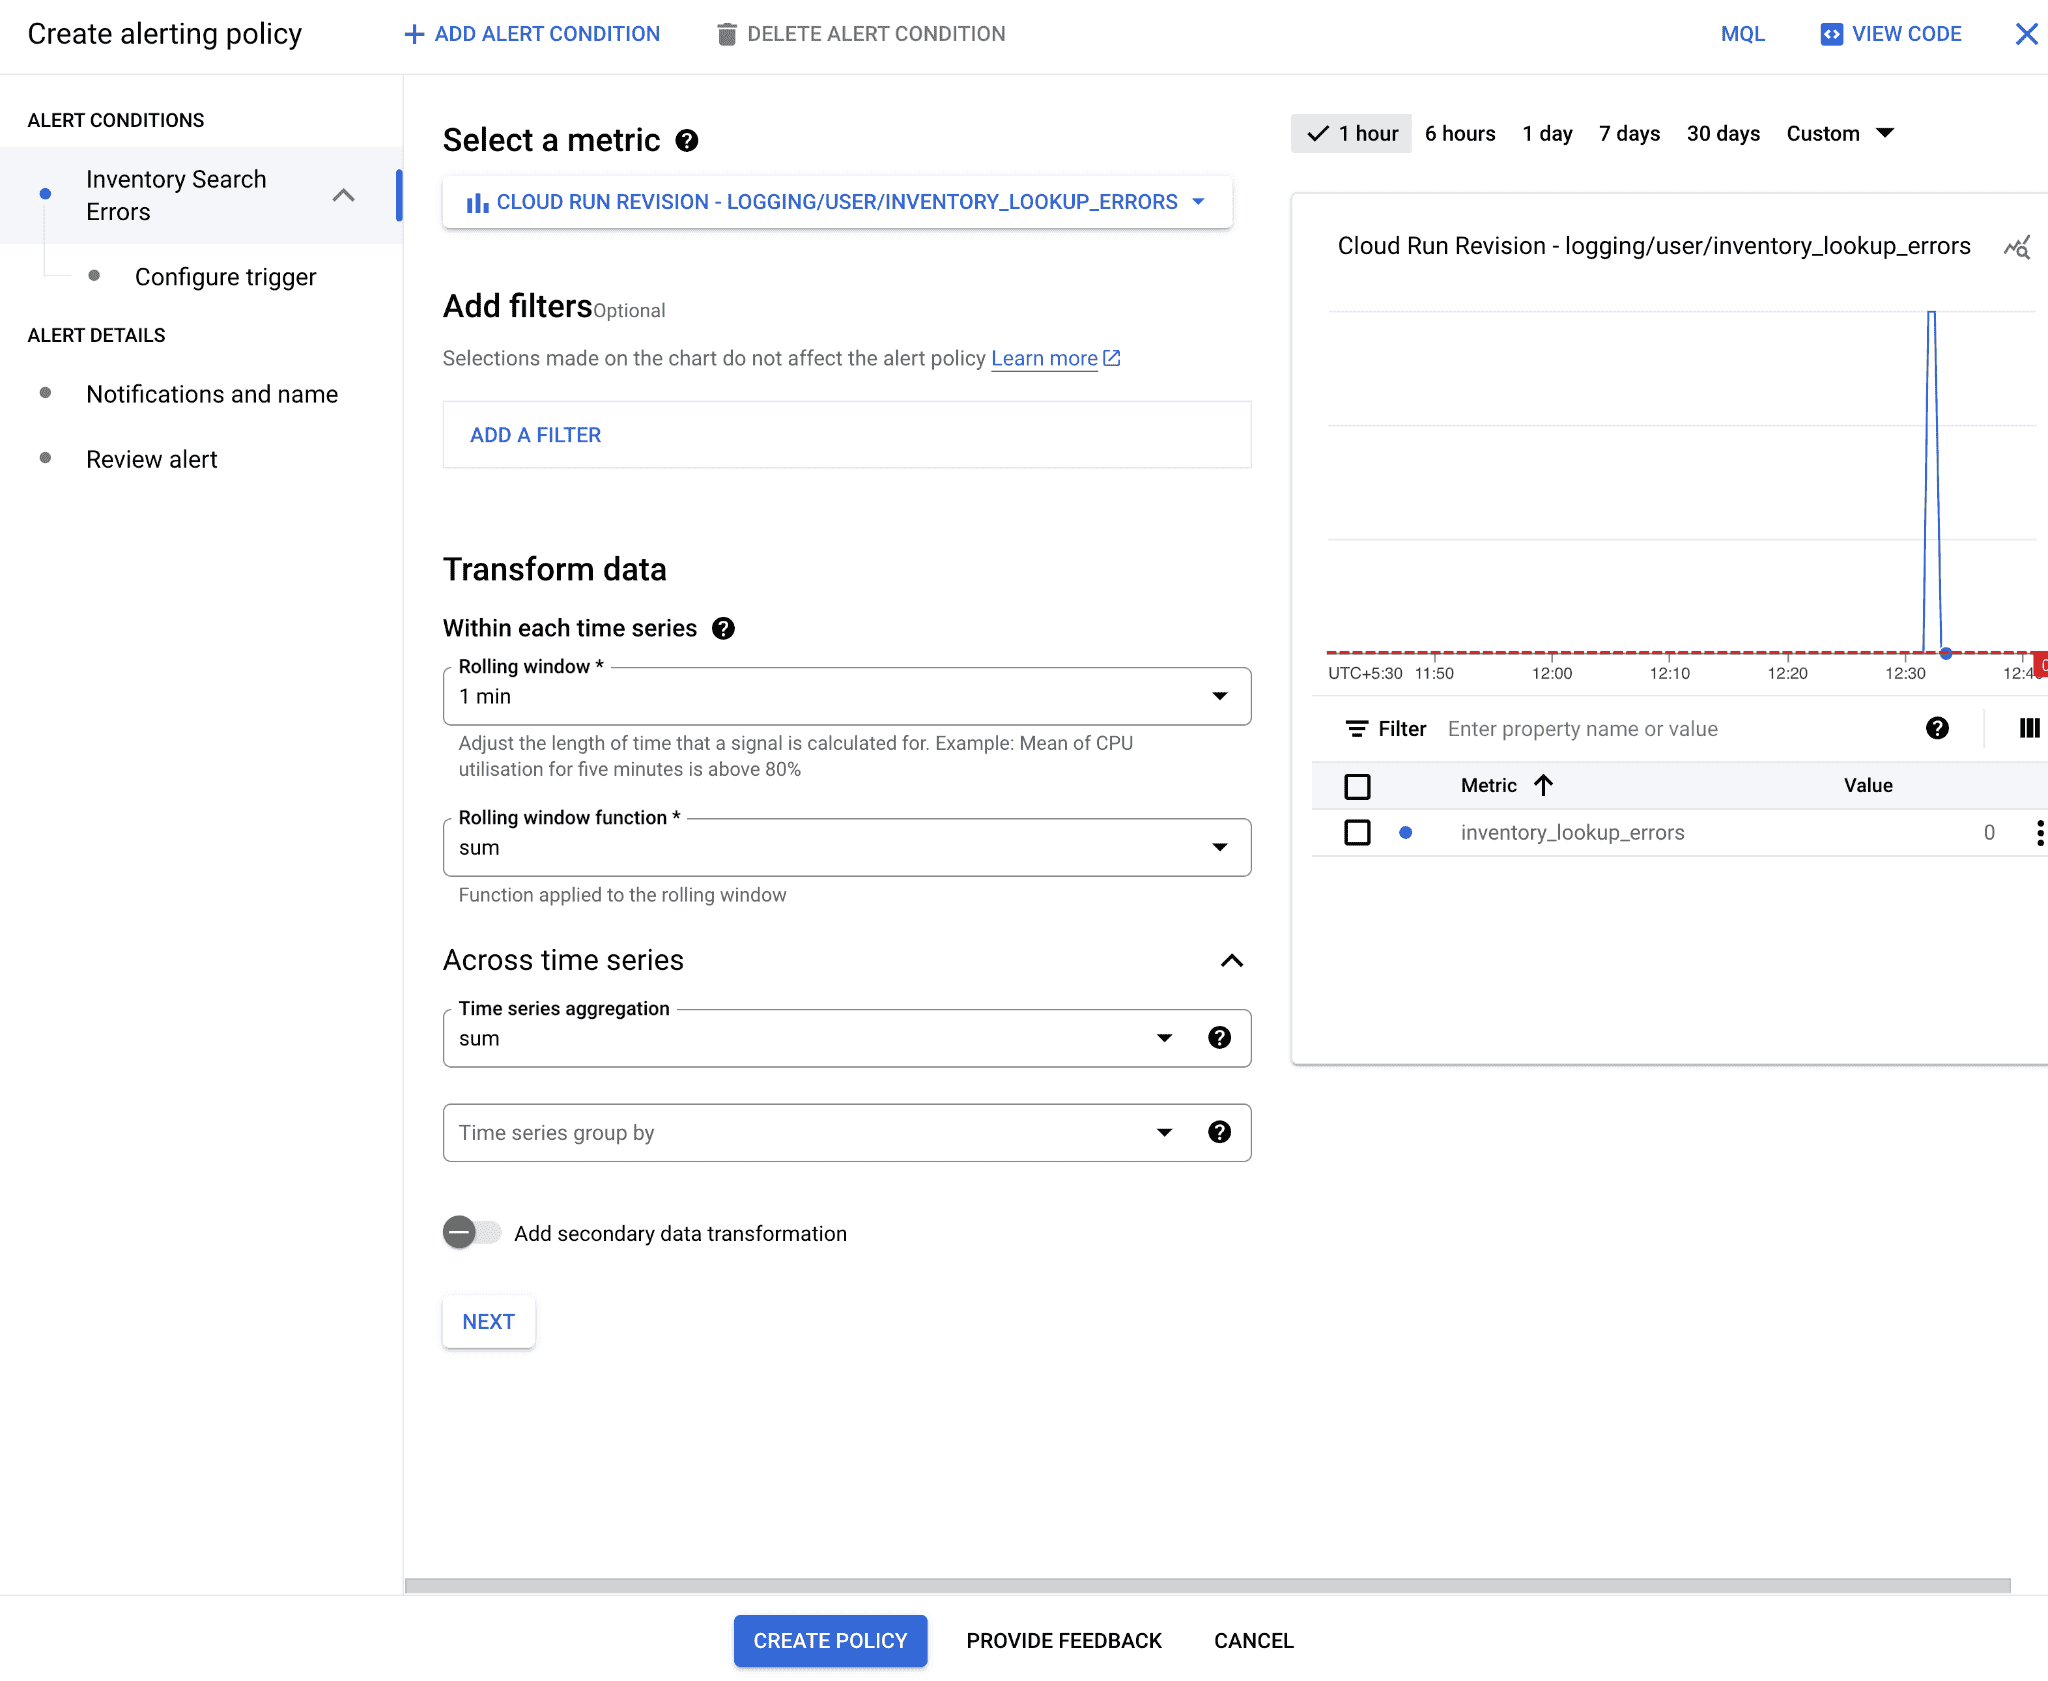Open the three-dot menu for inventory_lookup_errors row

point(2040,832)
